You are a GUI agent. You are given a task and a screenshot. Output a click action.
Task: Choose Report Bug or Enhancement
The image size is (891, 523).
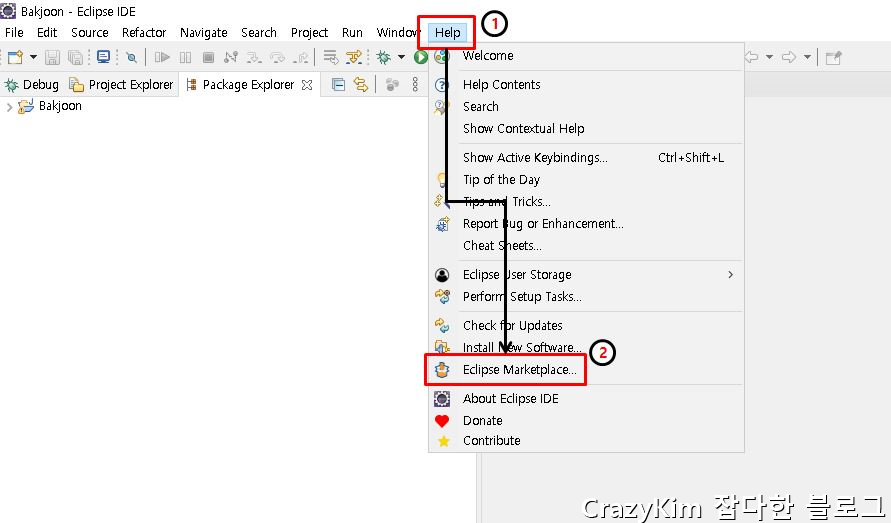(586, 224)
